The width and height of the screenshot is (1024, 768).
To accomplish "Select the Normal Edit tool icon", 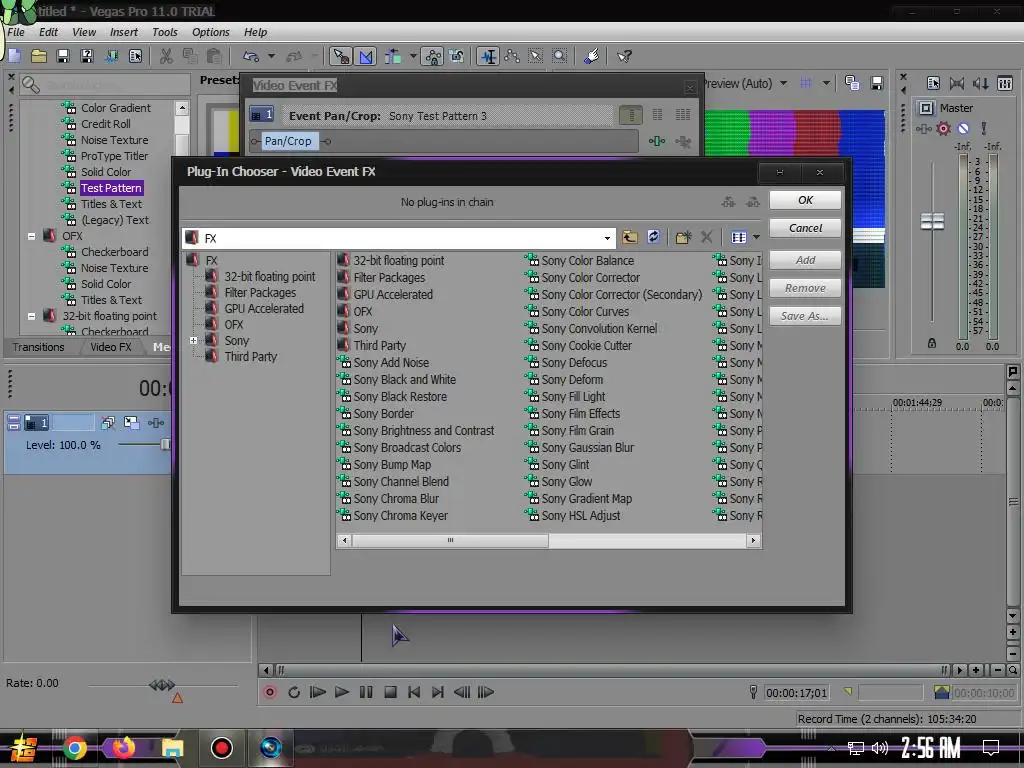I will coord(488,56).
